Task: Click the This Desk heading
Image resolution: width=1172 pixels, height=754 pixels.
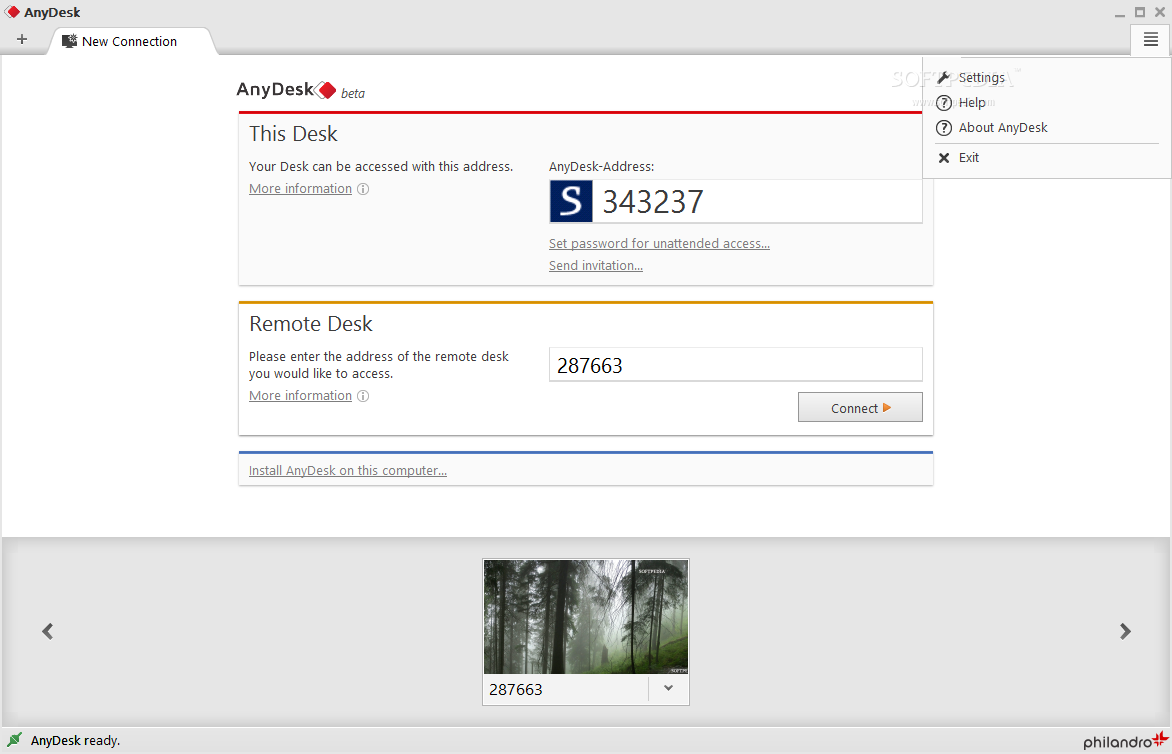Action: (293, 134)
